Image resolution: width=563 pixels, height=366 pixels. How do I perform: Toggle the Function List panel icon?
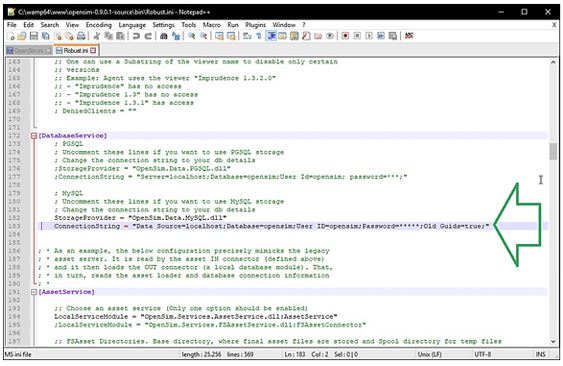coord(306,36)
